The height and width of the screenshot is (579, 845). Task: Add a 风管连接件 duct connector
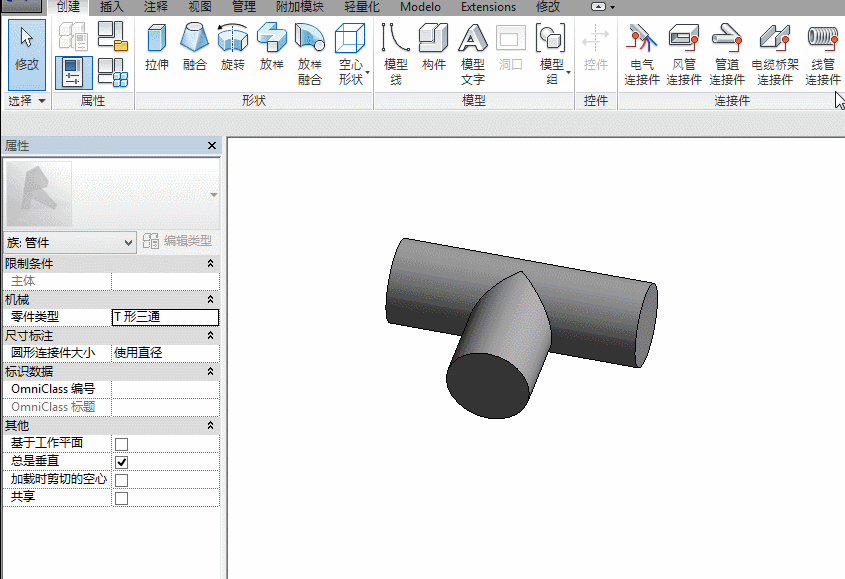click(684, 54)
